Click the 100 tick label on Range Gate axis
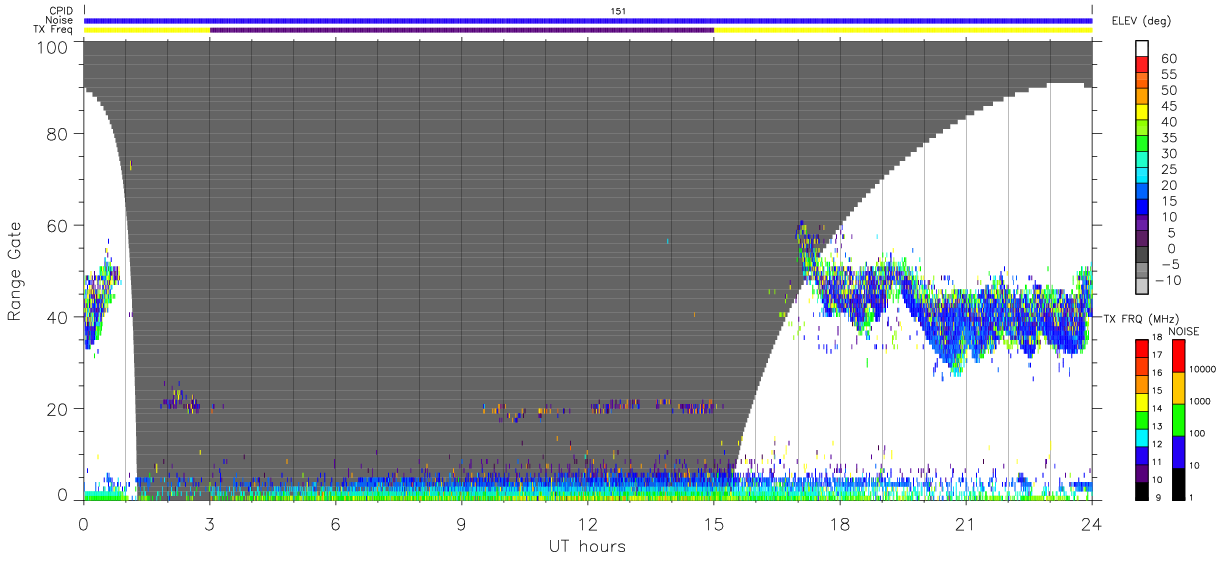This screenshot has width=1228, height=567. point(54,47)
